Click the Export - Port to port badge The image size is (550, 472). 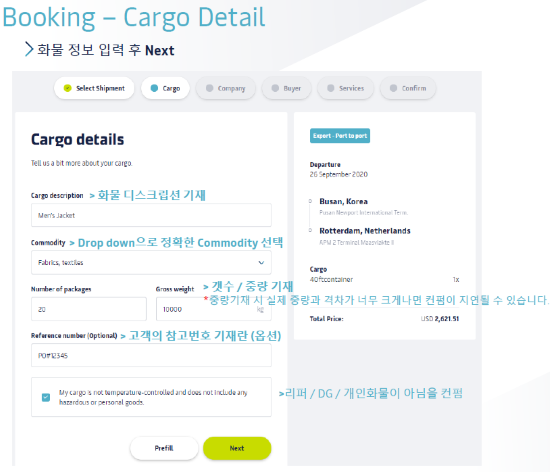[x=340, y=136]
